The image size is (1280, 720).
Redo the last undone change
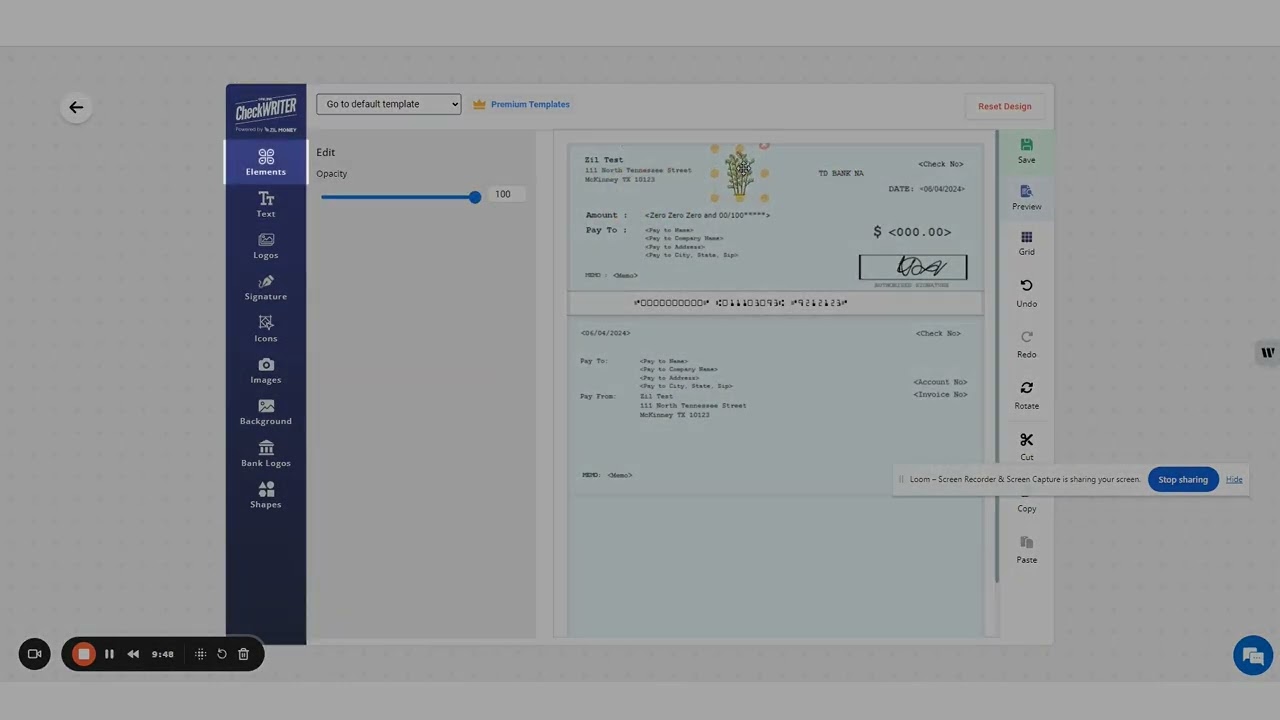[1026, 345]
